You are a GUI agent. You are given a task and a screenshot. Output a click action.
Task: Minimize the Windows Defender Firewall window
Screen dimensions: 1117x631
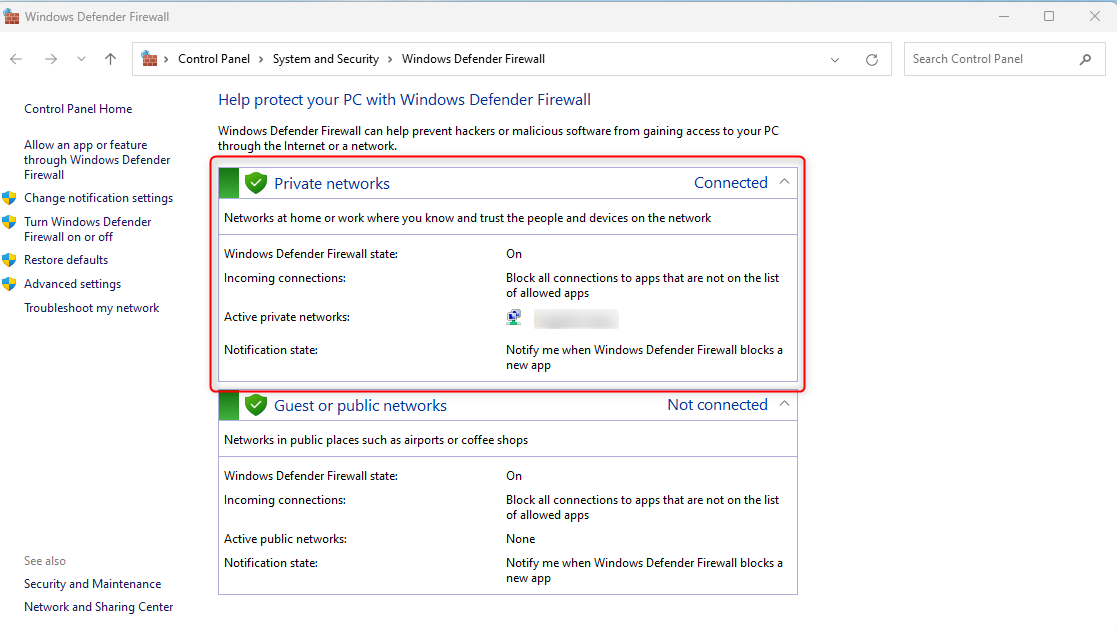[1004, 16]
